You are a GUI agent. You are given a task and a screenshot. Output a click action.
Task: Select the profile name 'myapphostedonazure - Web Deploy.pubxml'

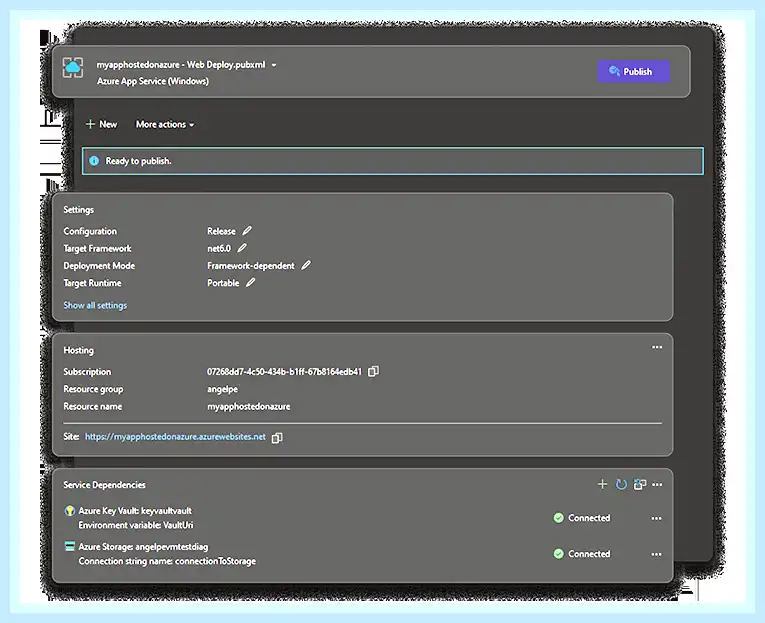[181, 64]
